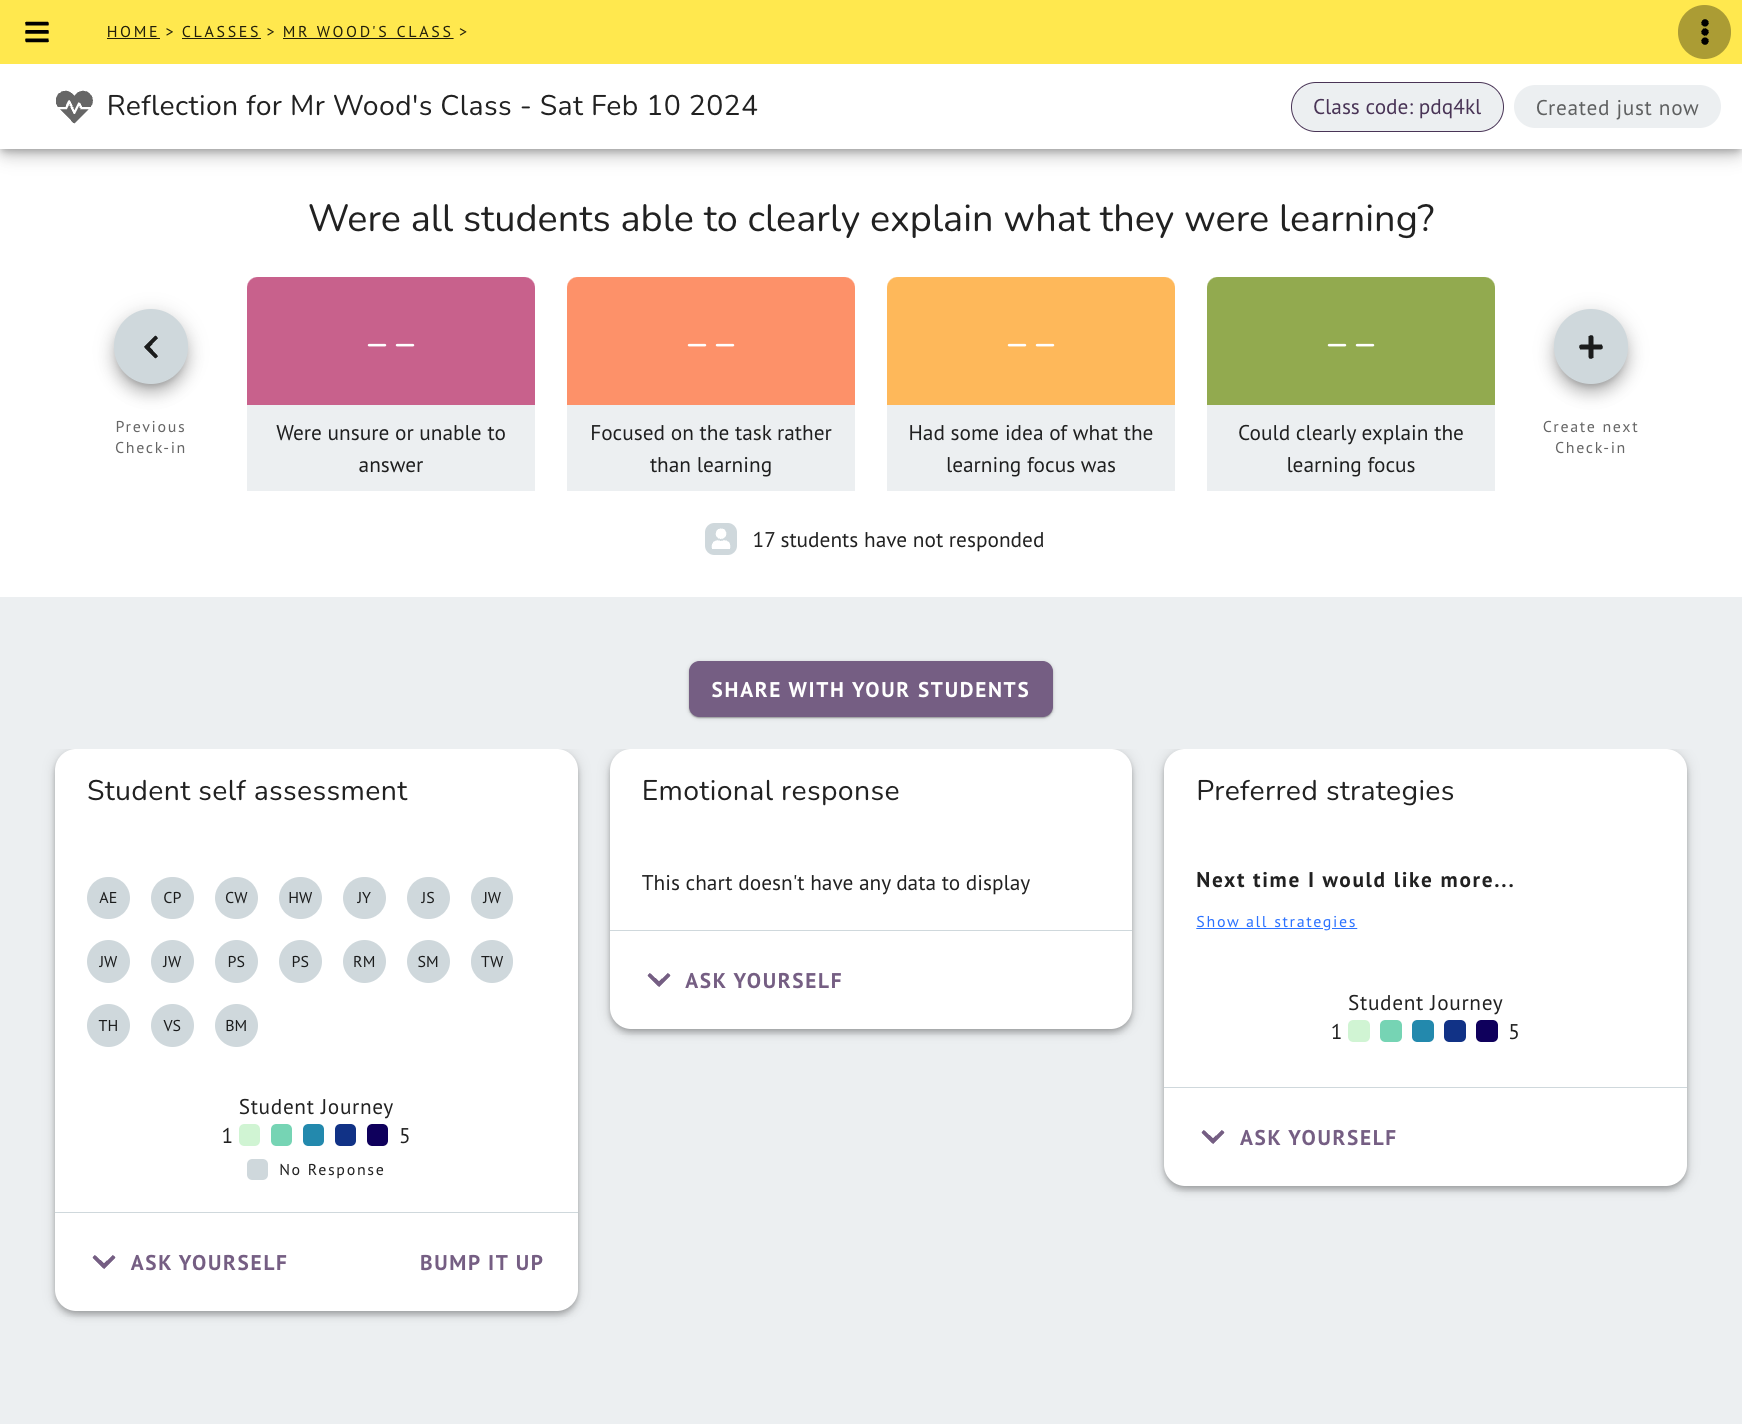
Task: Select student avatar SM
Action: coord(428,962)
